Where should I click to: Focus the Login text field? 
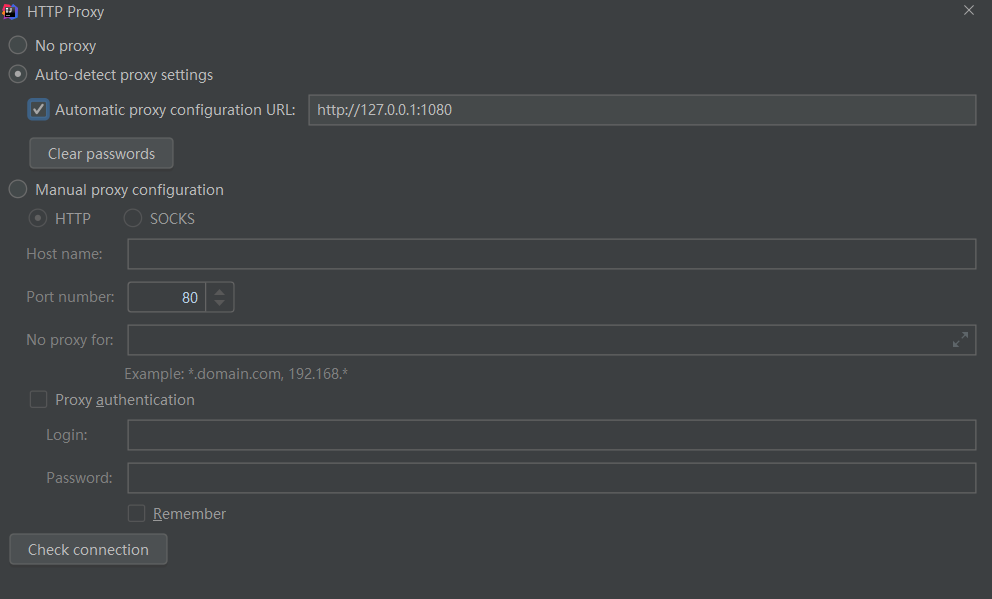tap(551, 435)
